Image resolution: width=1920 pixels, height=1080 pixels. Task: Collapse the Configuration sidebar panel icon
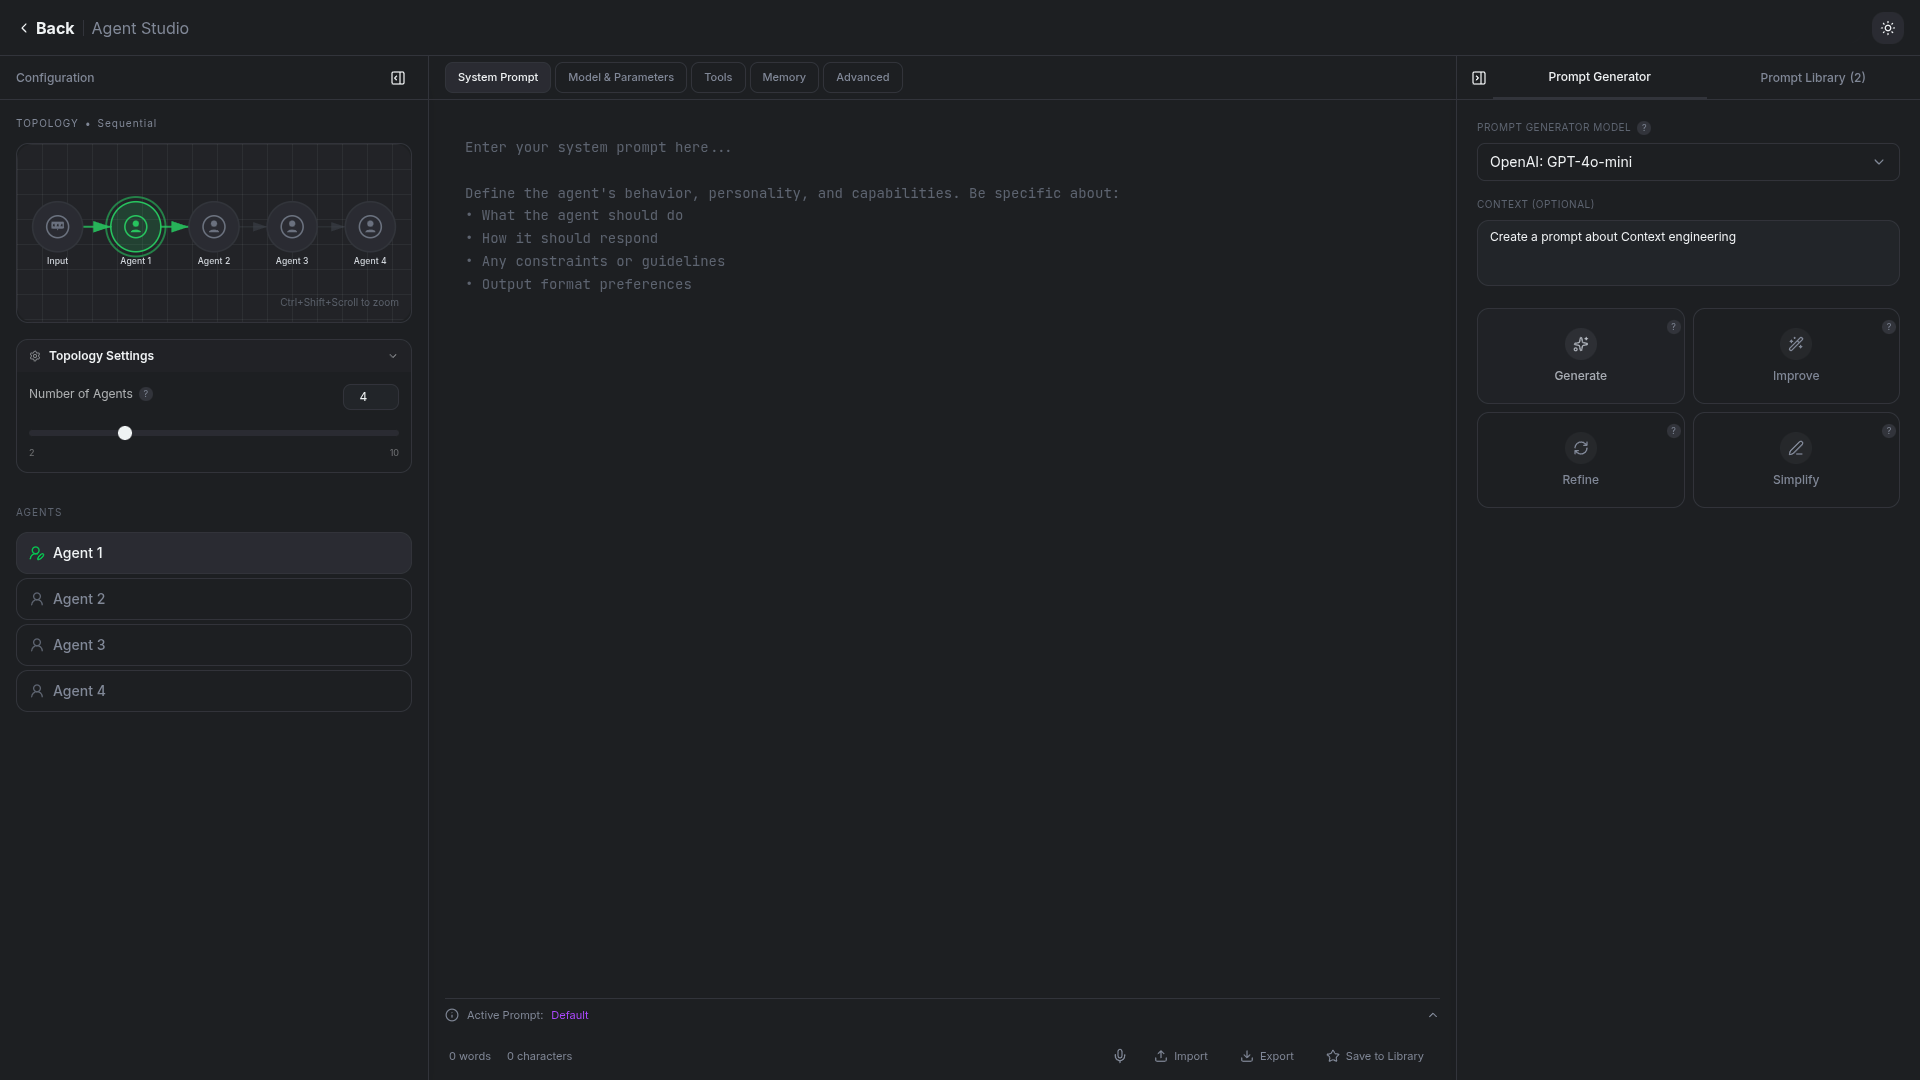tap(398, 78)
